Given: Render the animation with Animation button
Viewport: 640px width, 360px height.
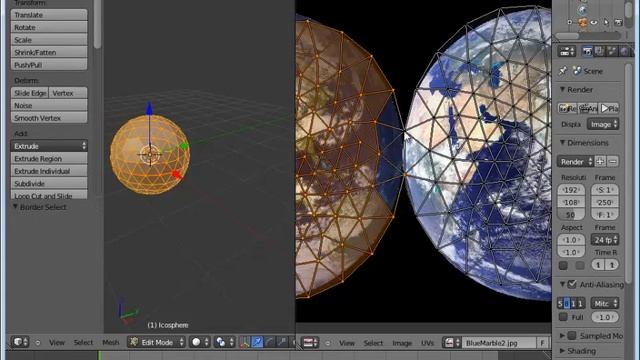Looking at the screenshot, I should tap(588, 108).
